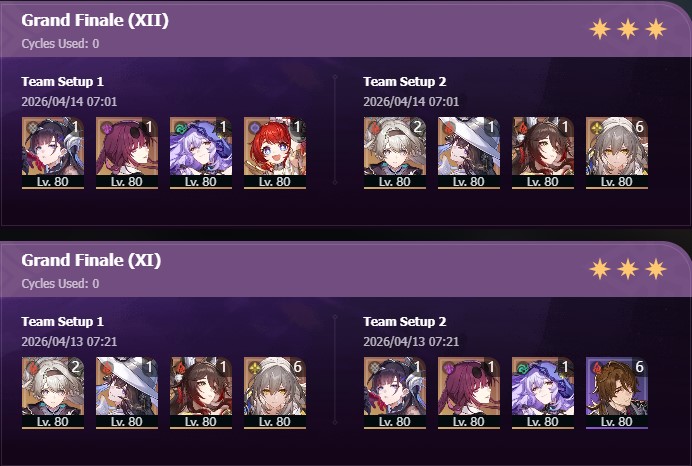The height and width of the screenshot is (466, 692).
Task: Click the Team Setup 1 label under Grand Finale XI
Action: point(63,322)
